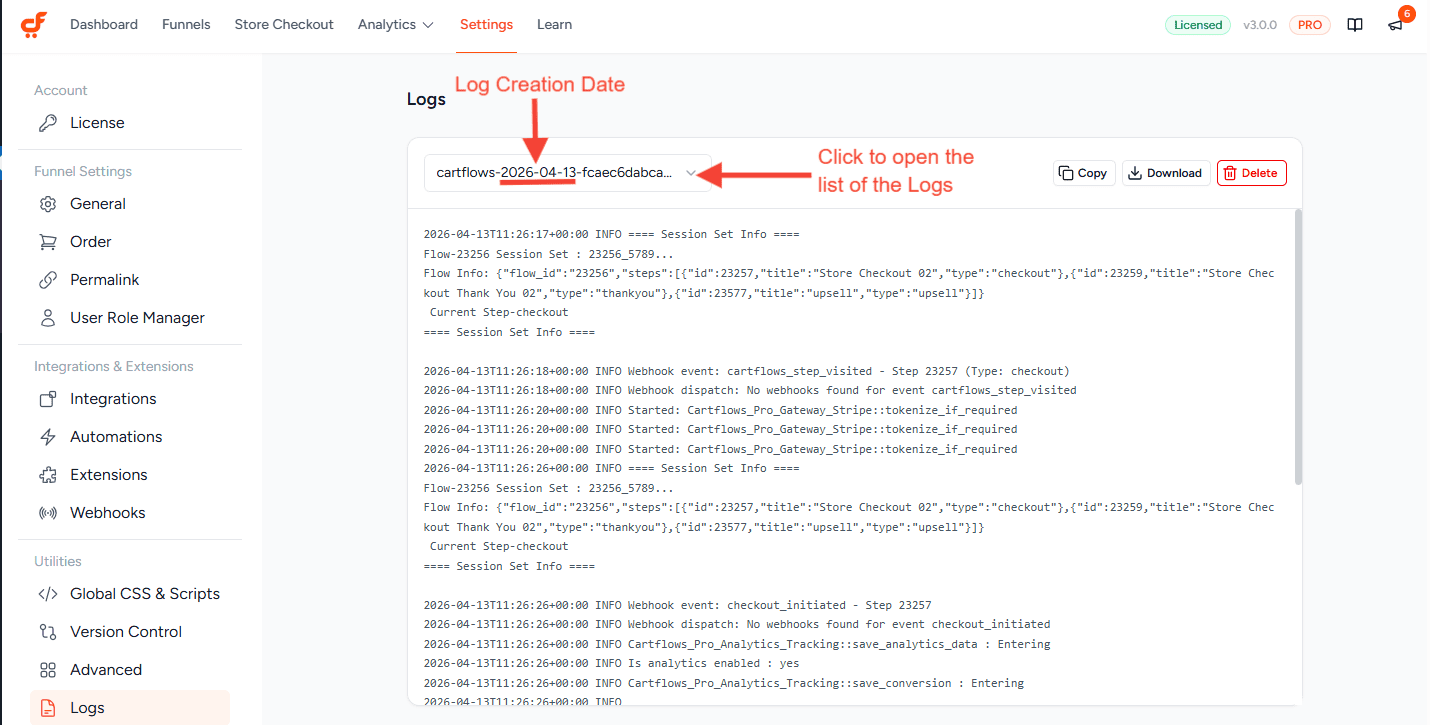Click the Logs file icon
Image resolution: width=1430 pixels, height=725 pixels.
point(48,708)
